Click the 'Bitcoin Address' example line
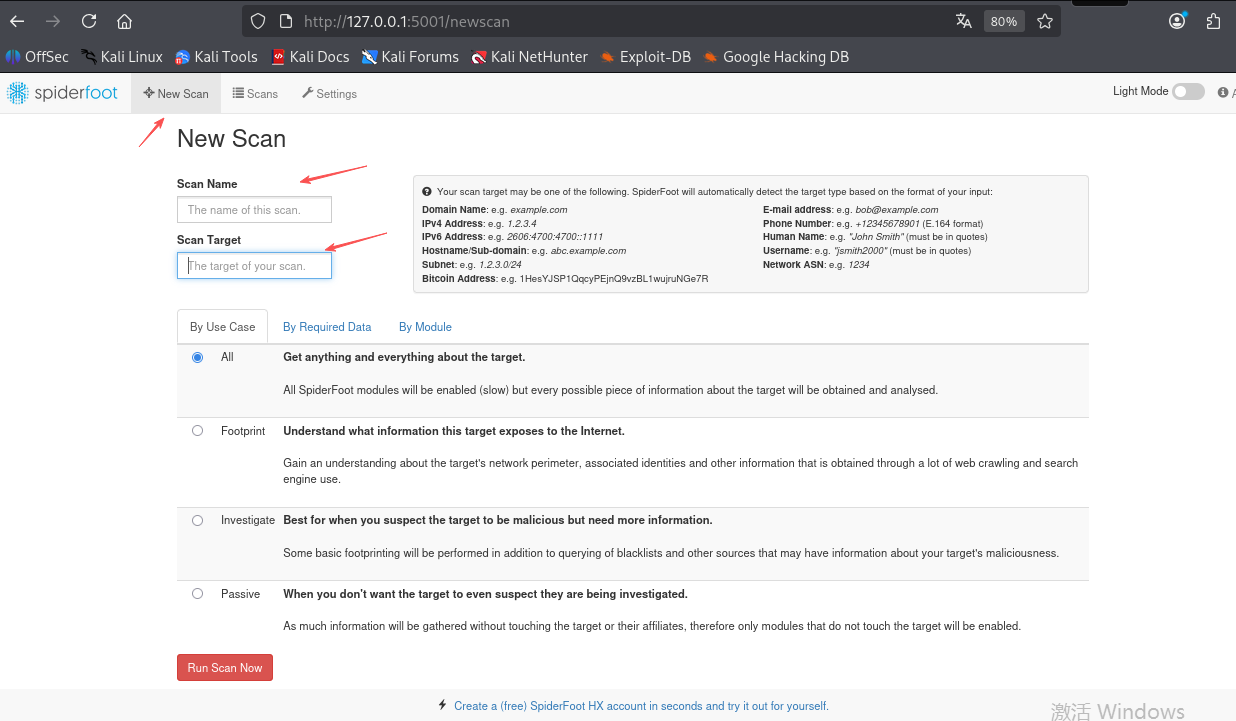1236x721 pixels. click(565, 278)
